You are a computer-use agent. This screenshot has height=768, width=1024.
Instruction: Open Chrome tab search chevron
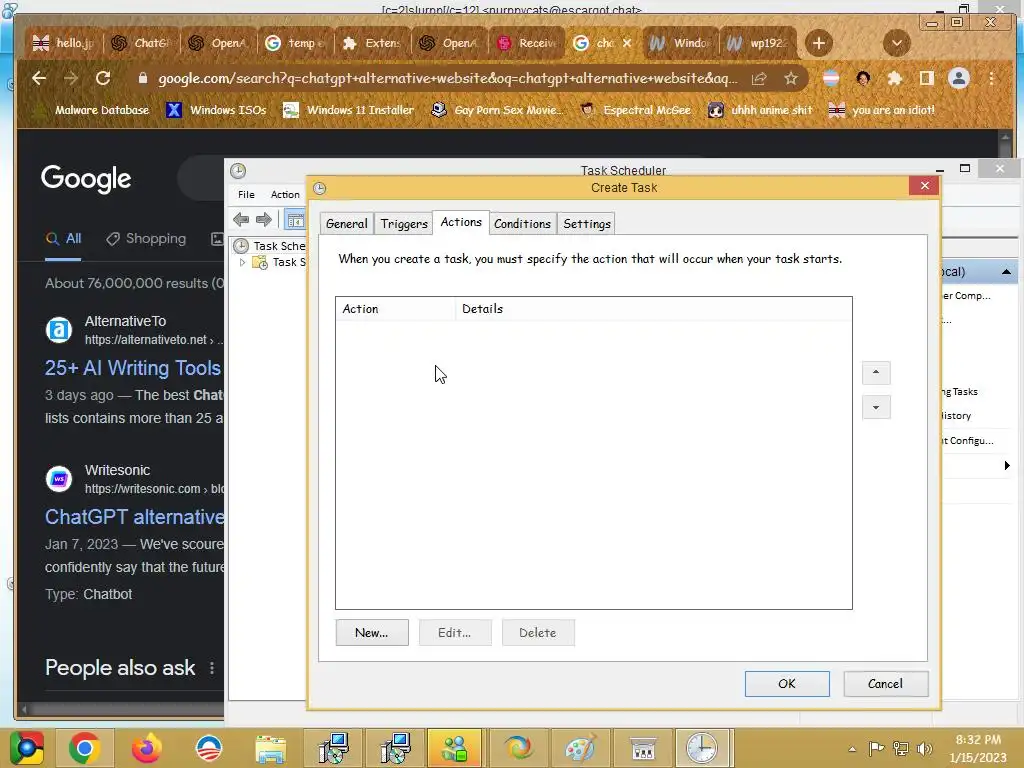click(897, 44)
